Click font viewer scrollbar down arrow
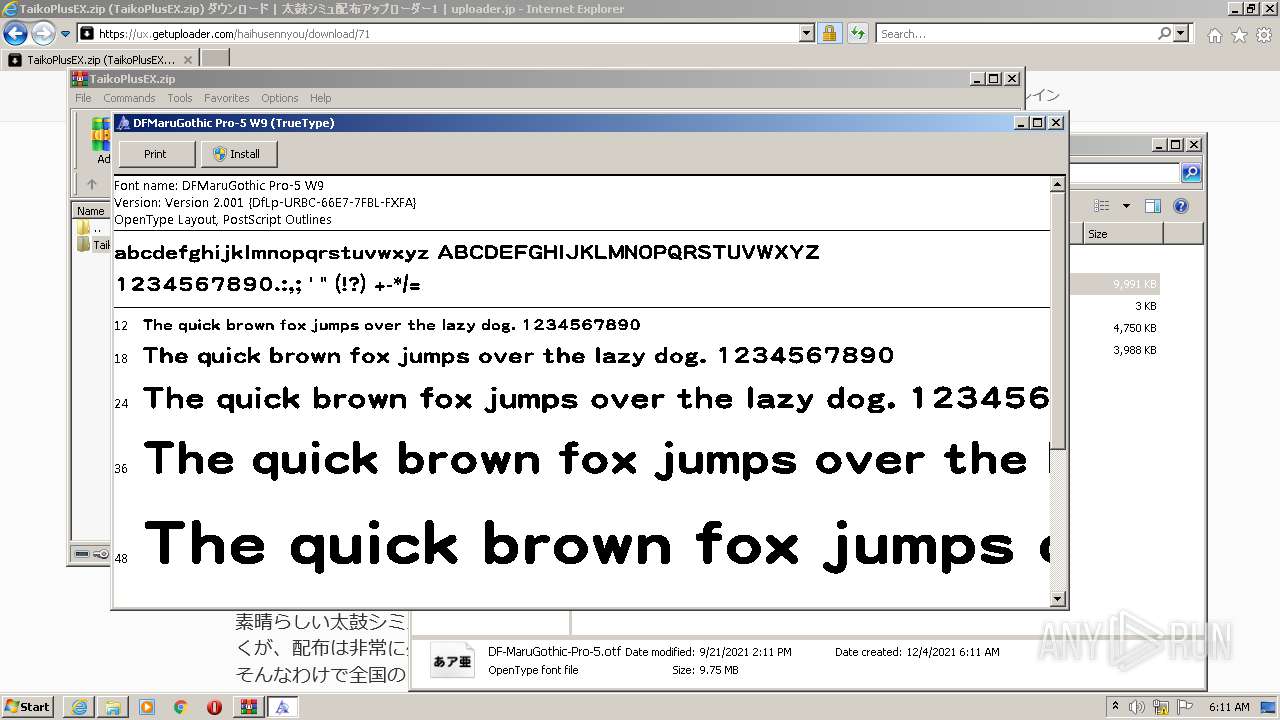Screen dimensions: 1280x720 click(x=1058, y=599)
